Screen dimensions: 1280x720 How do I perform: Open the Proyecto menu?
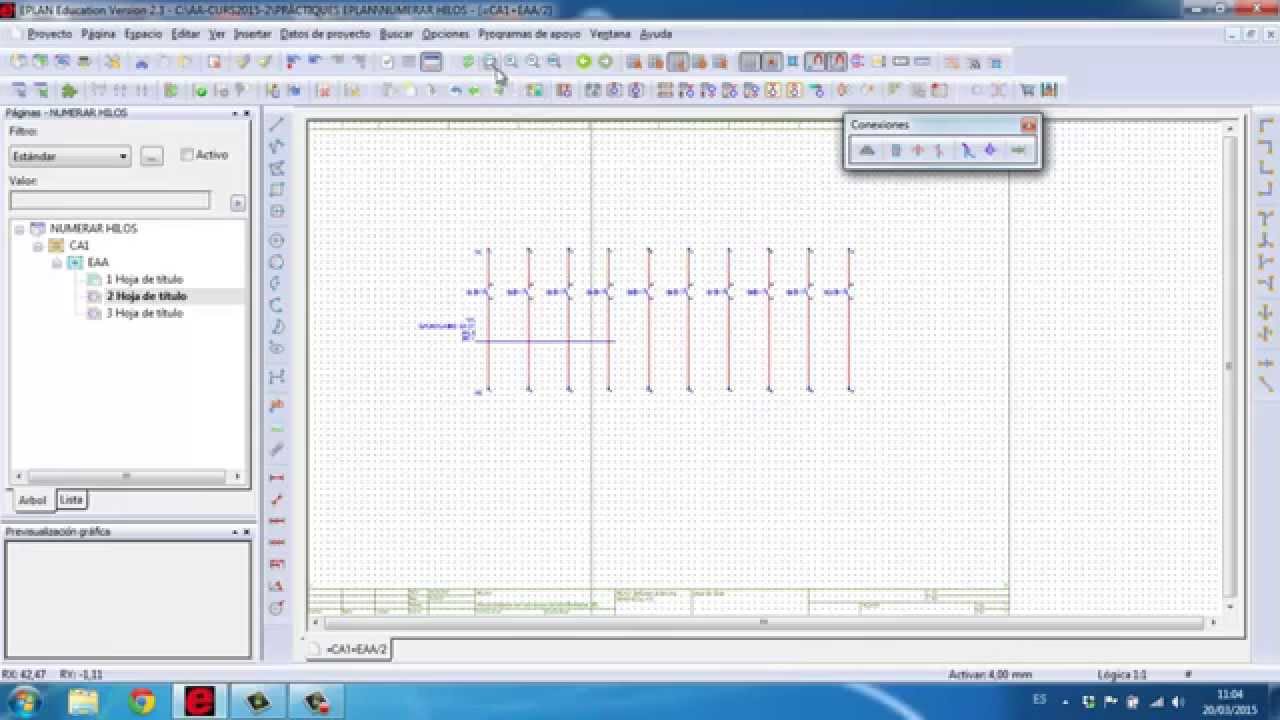[49, 34]
